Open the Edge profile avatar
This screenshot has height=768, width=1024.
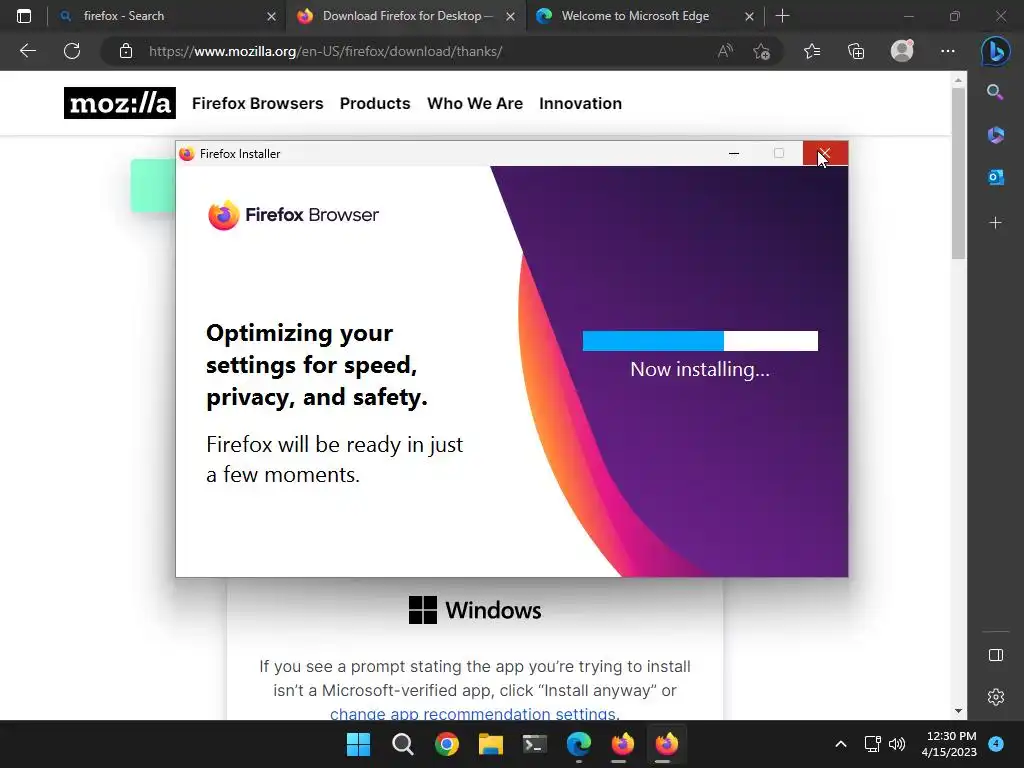902,50
